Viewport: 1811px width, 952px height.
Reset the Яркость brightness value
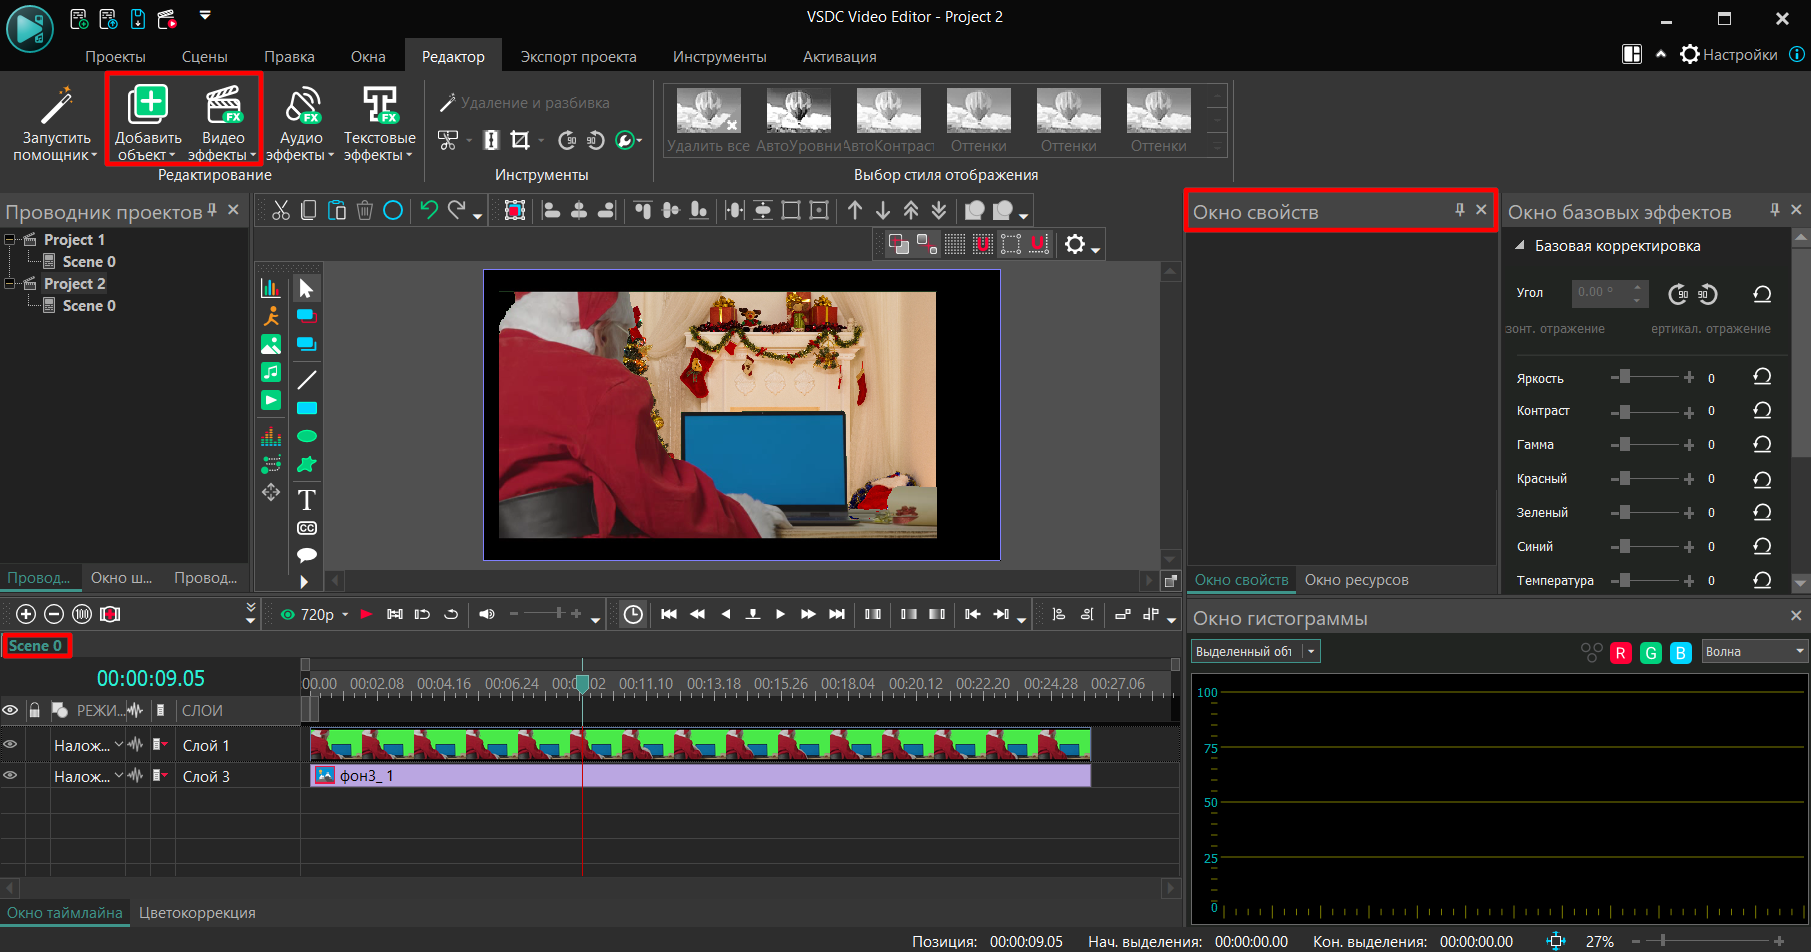pyautogui.click(x=1762, y=377)
